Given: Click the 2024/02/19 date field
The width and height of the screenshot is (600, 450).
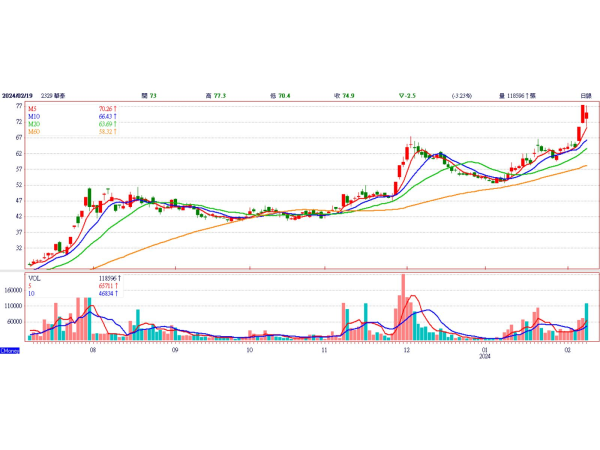Looking at the screenshot, I should (18, 94).
